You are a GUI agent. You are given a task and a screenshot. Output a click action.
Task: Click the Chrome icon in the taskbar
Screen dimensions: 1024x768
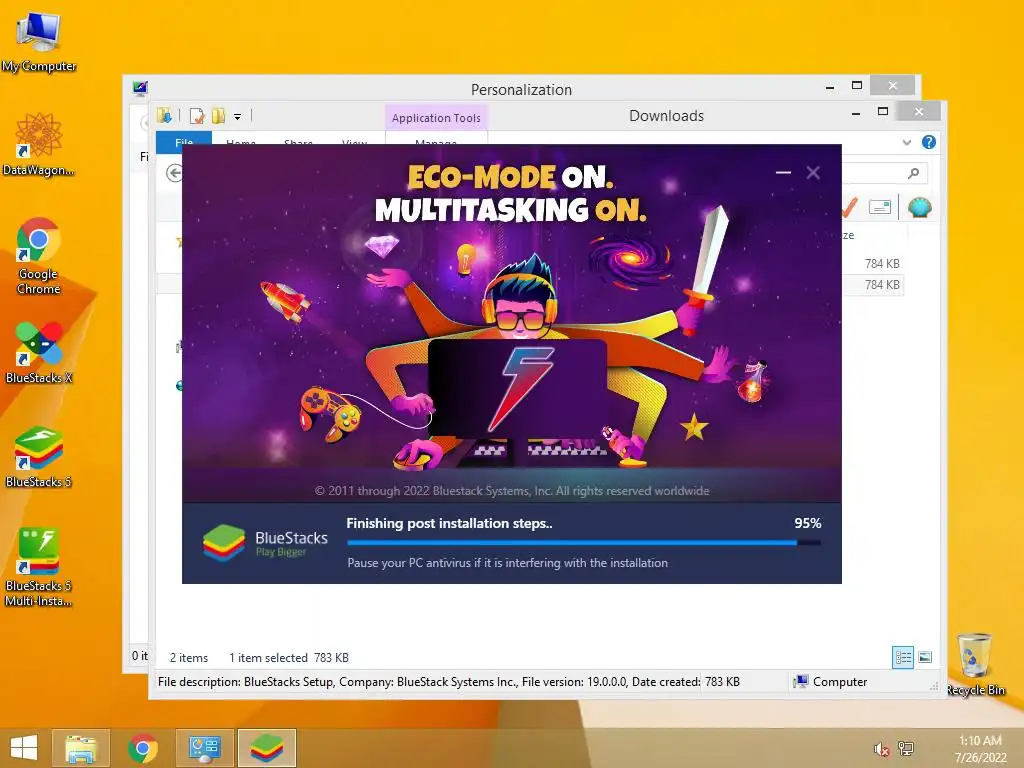(142, 748)
